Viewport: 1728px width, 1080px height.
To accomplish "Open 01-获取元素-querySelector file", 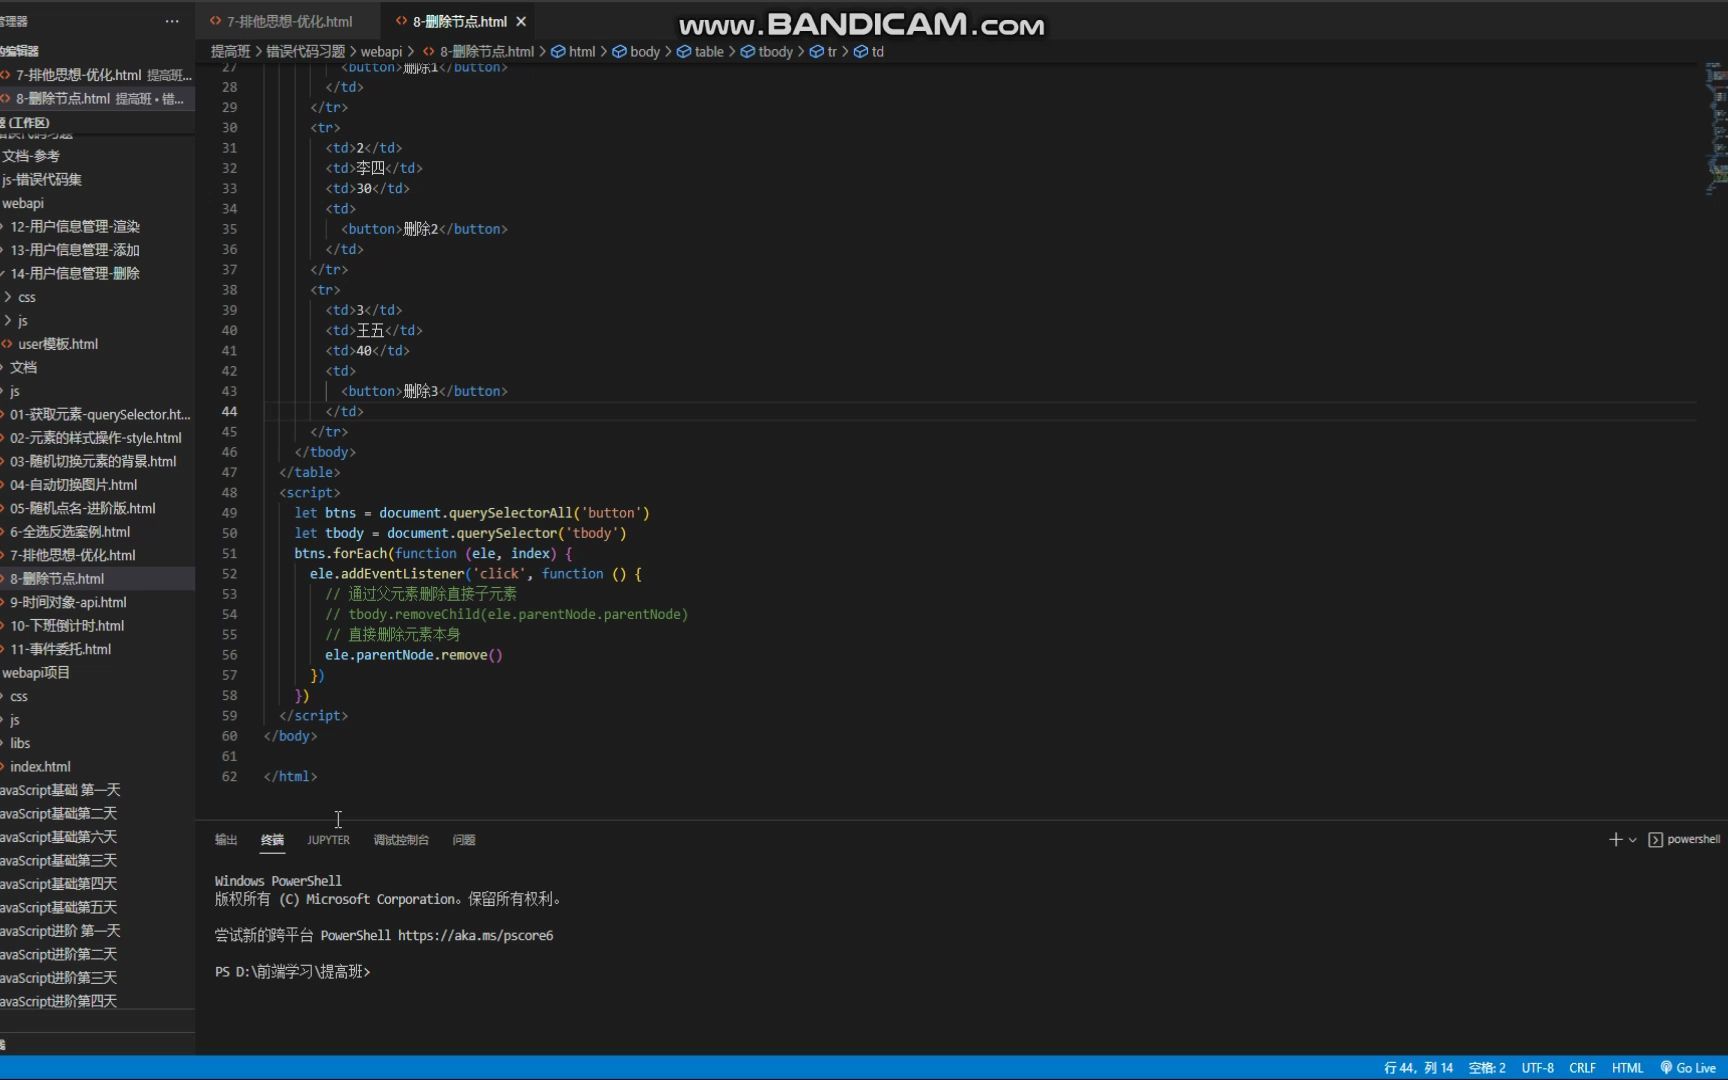I will (97, 414).
